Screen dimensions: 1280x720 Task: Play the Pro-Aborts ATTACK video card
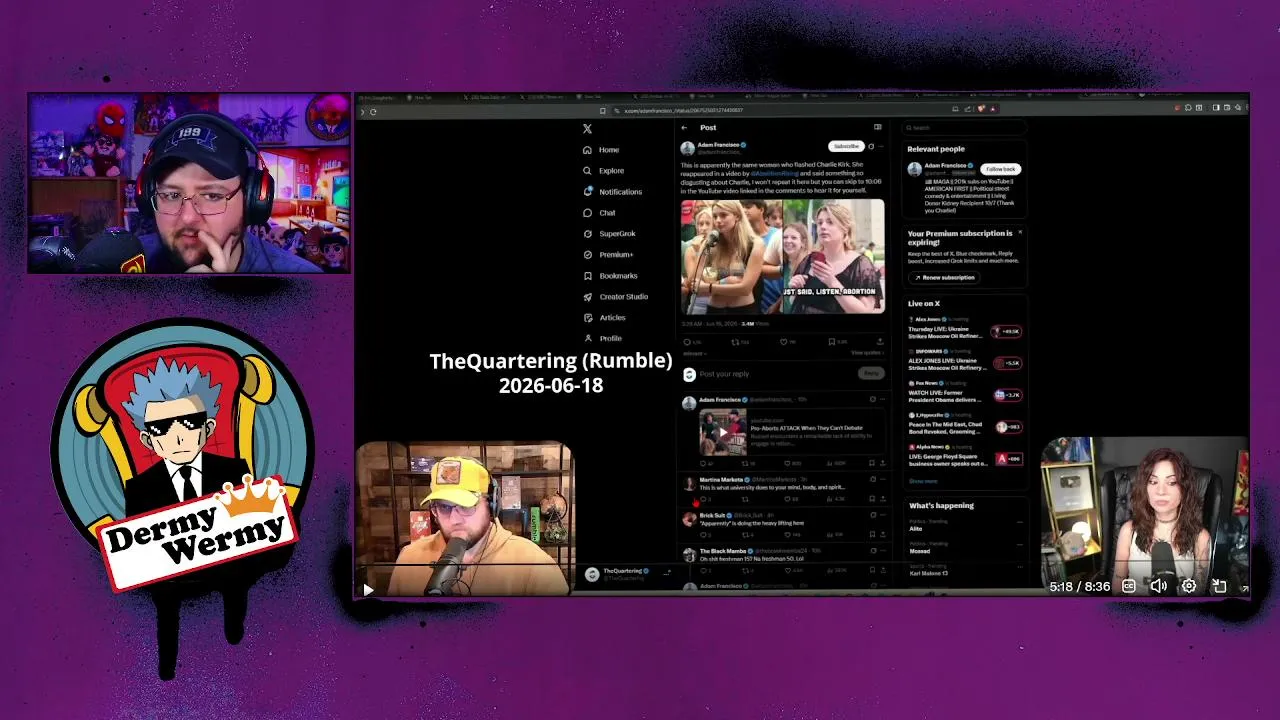pyautogui.click(x=722, y=432)
